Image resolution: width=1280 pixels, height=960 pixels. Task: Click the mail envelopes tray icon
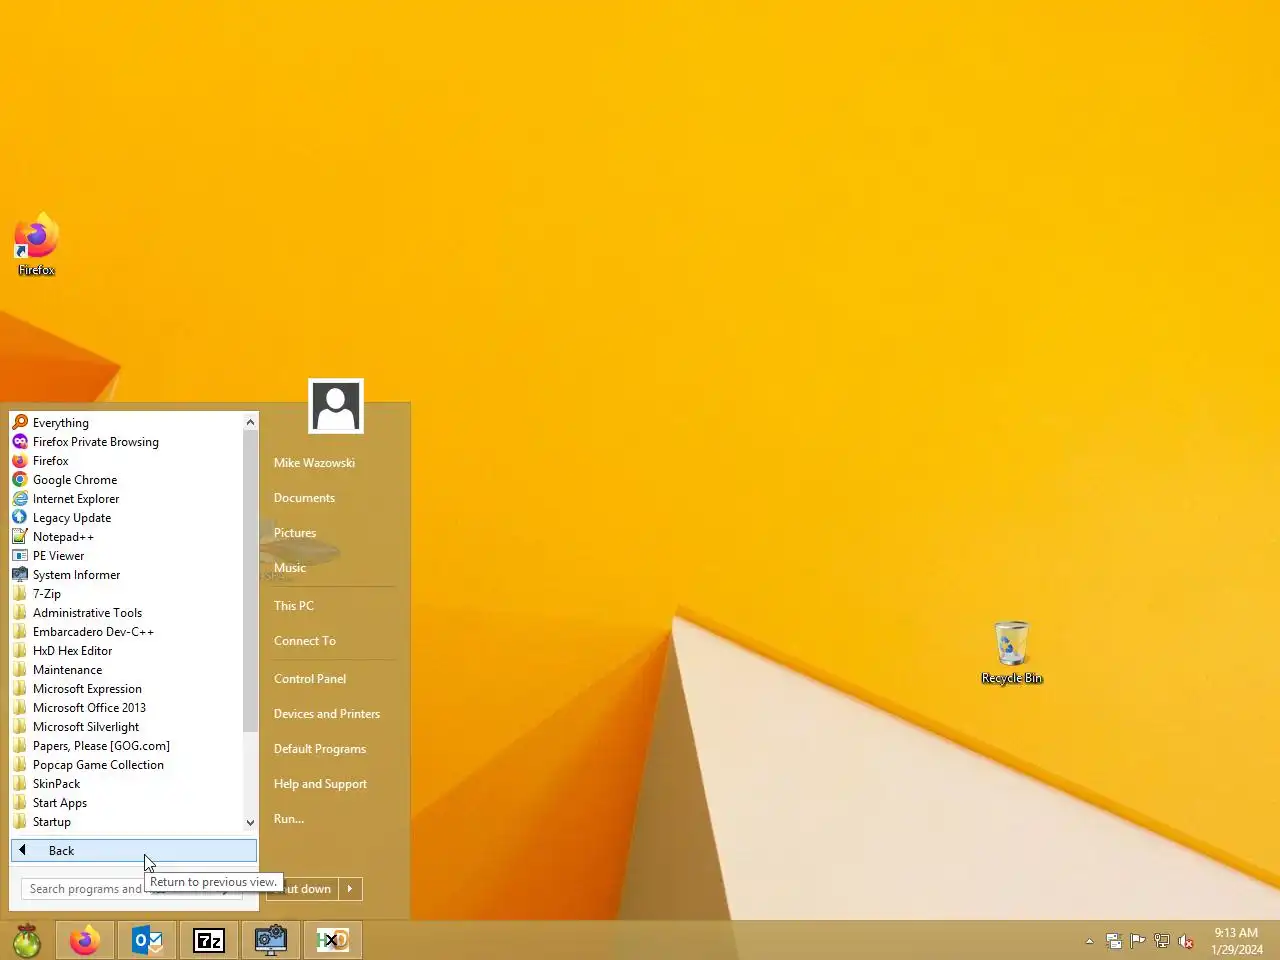pos(1114,941)
